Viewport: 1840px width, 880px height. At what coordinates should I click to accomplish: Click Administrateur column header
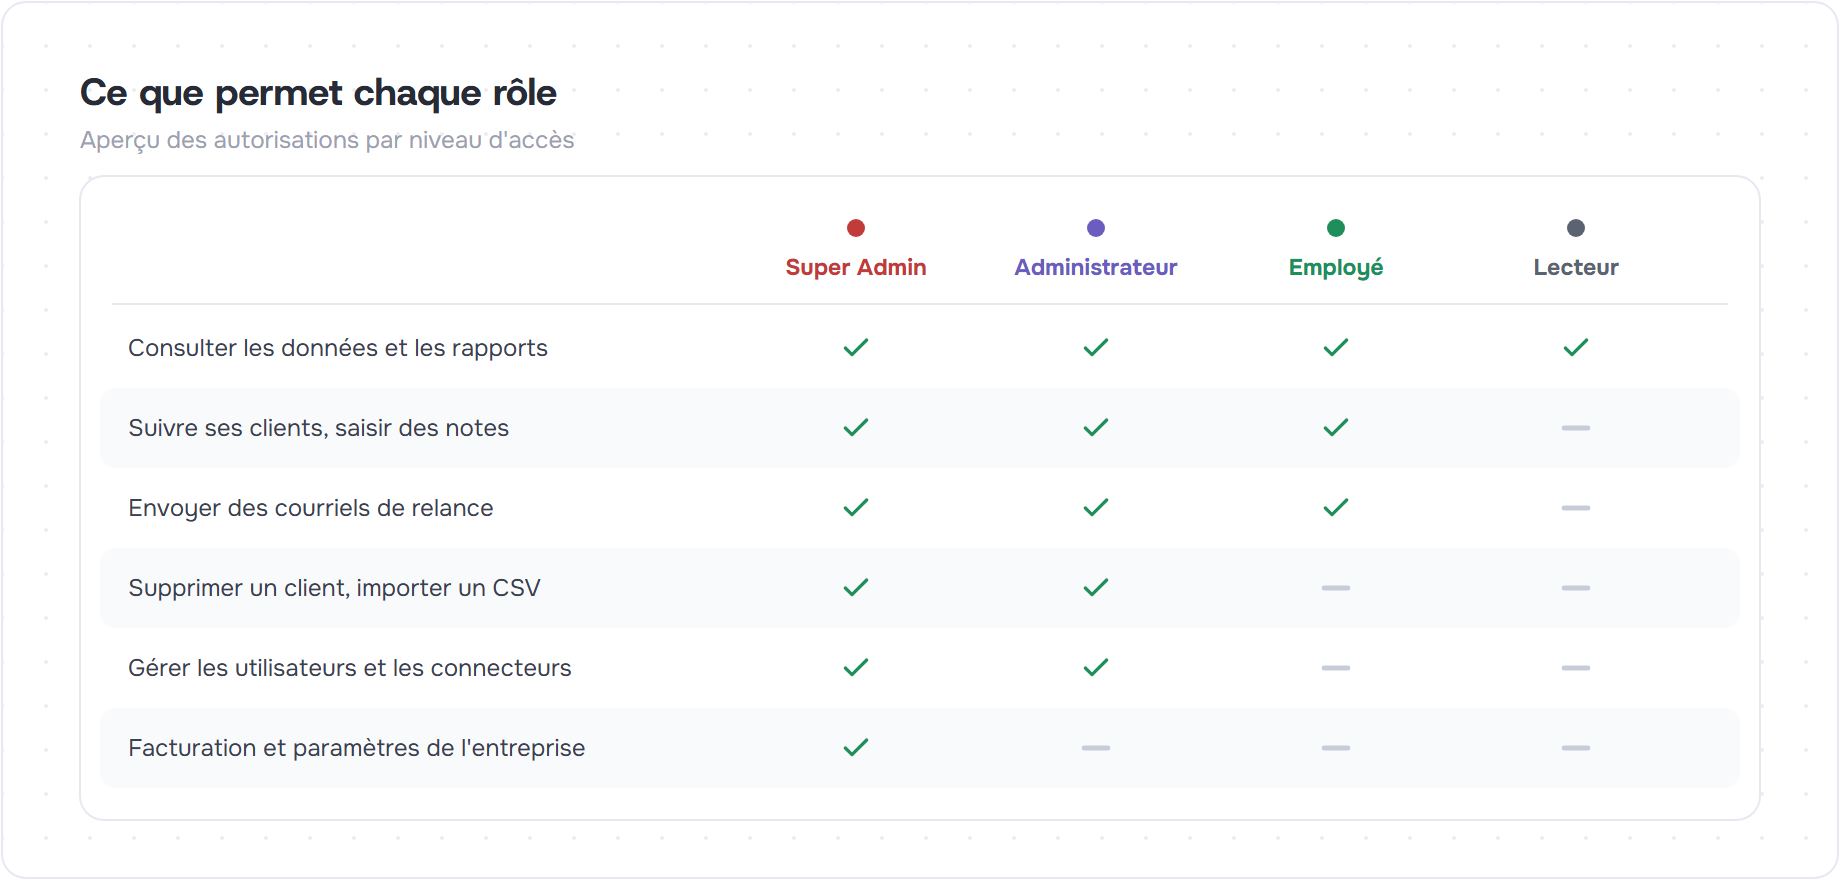pyautogui.click(x=1096, y=267)
